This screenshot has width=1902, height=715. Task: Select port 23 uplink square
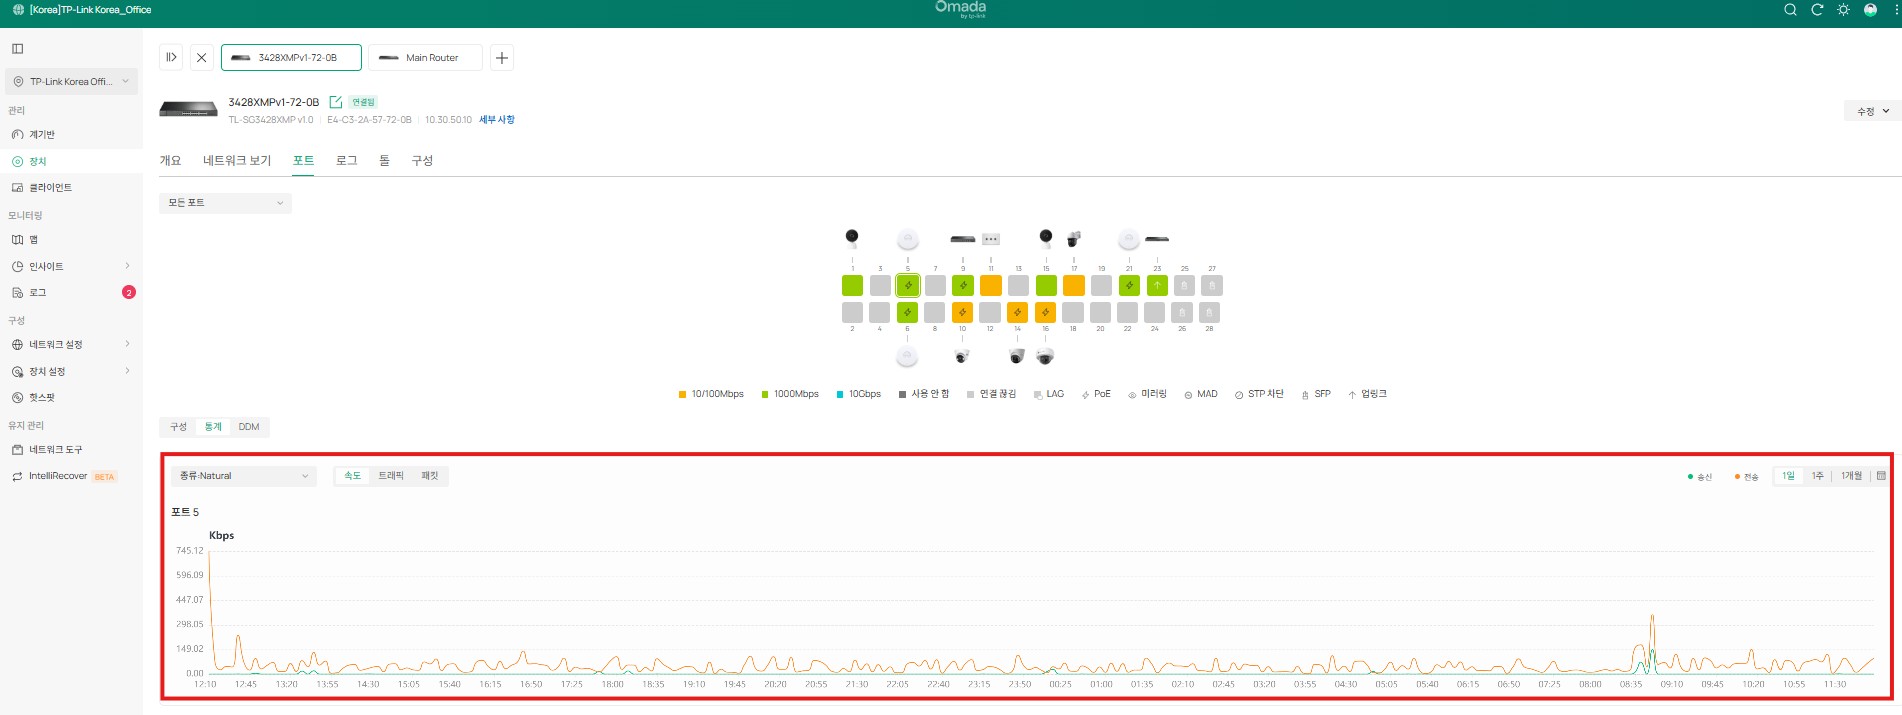click(1157, 286)
